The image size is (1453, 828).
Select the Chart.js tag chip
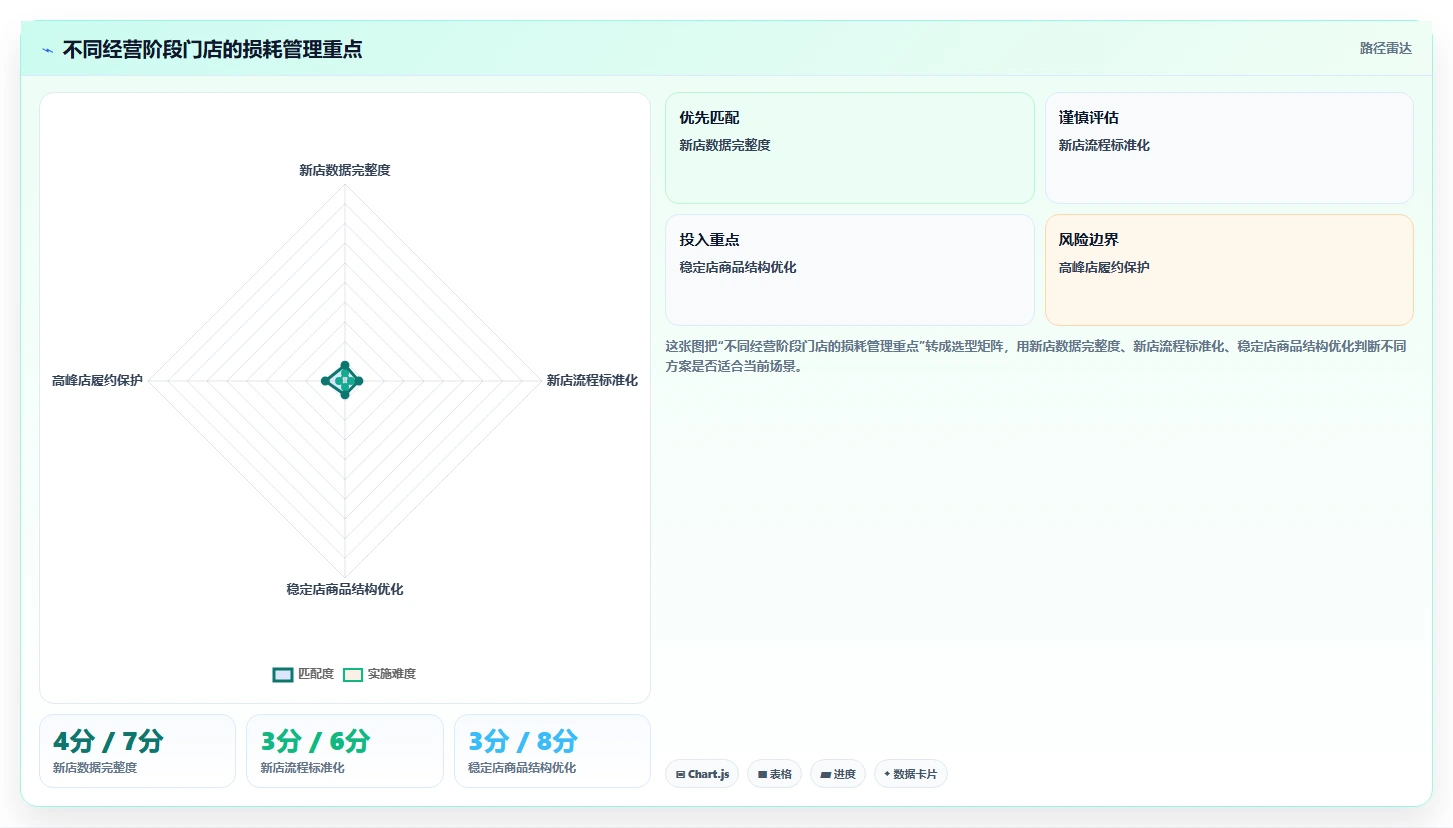click(x=702, y=774)
